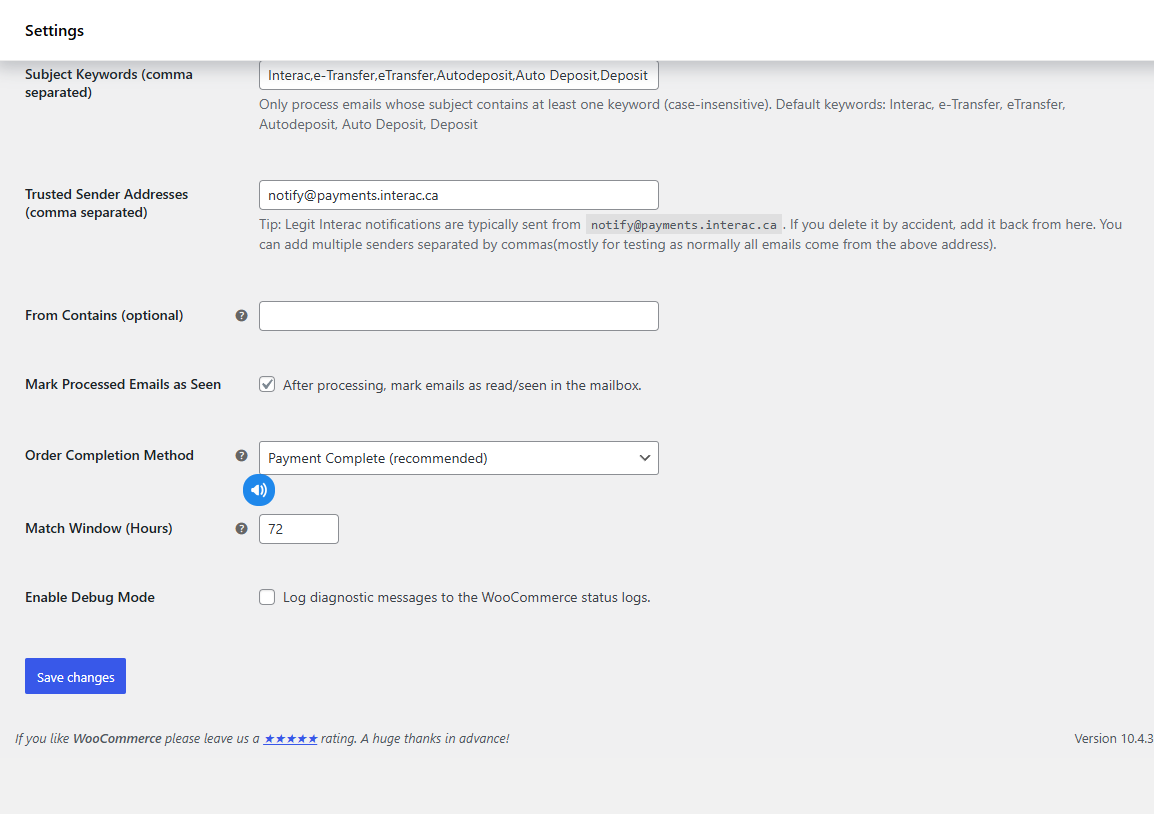Select the Trusted Sender Addresses field

point(458,194)
